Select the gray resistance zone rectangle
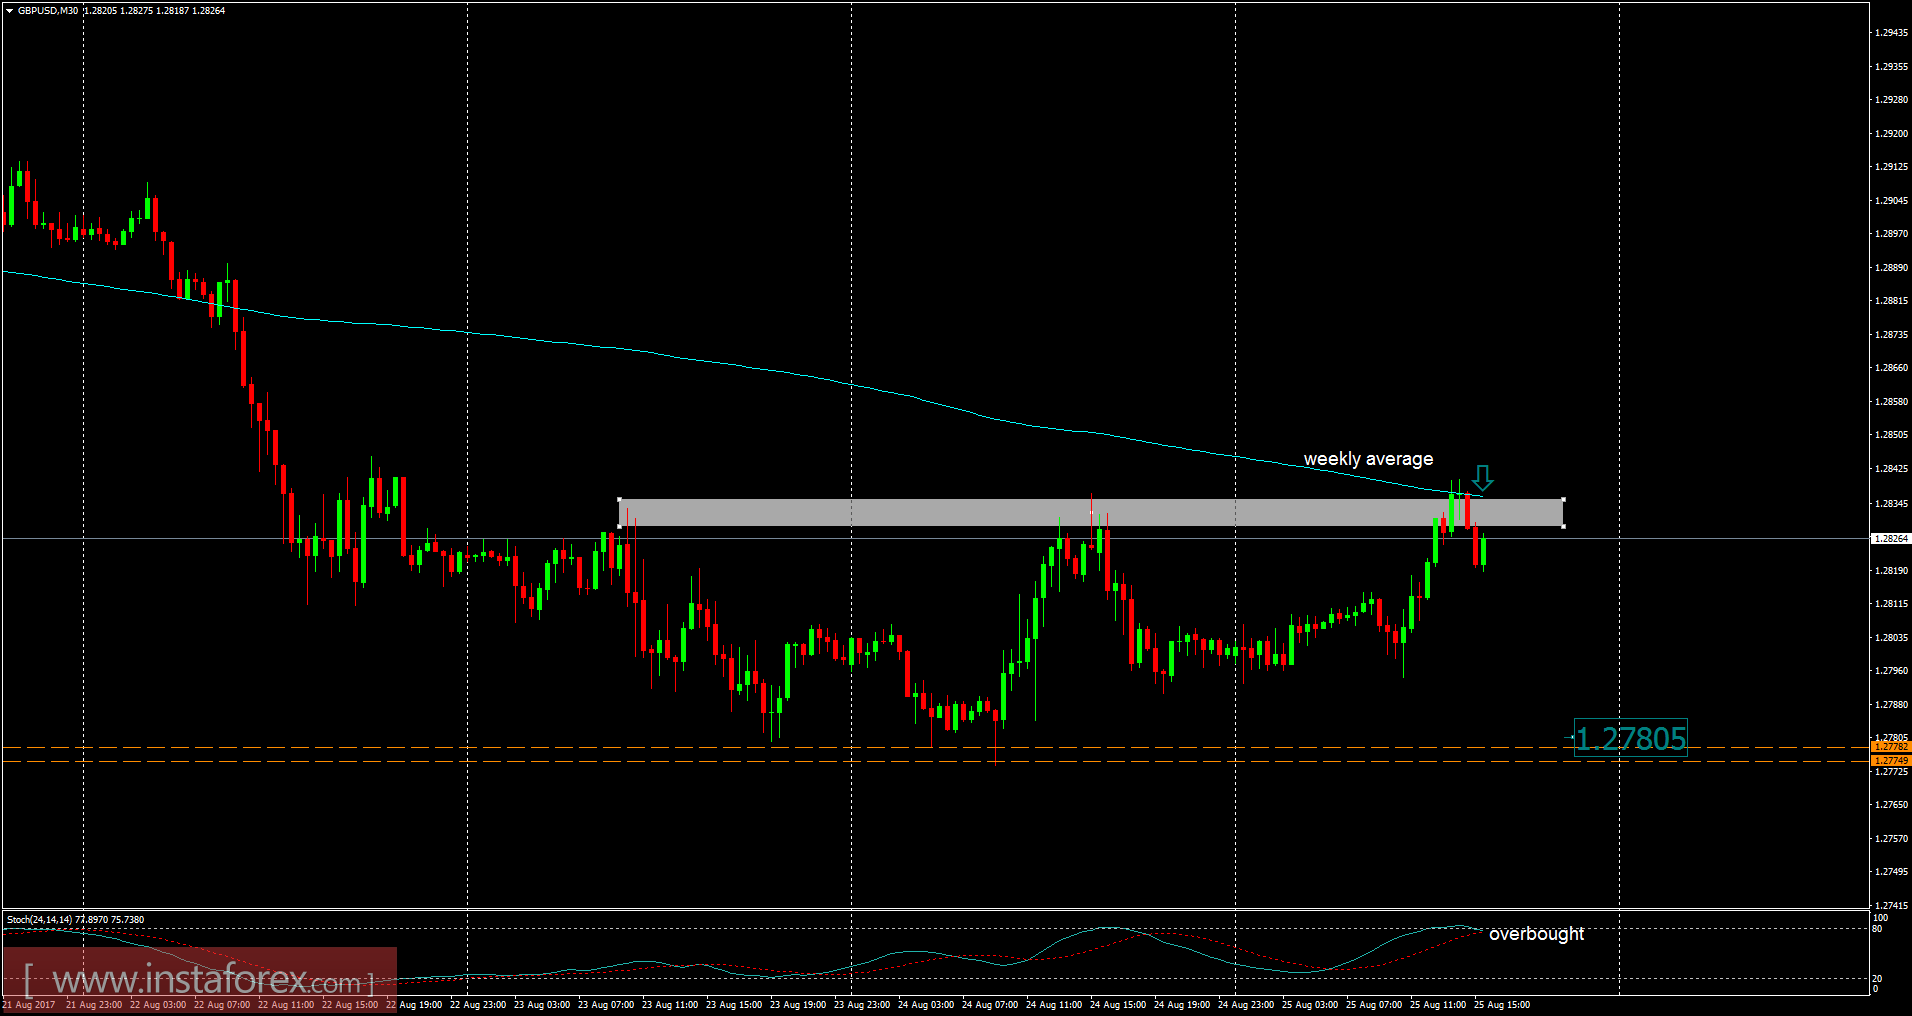This screenshot has height=1016, width=1912. click(x=1091, y=513)
